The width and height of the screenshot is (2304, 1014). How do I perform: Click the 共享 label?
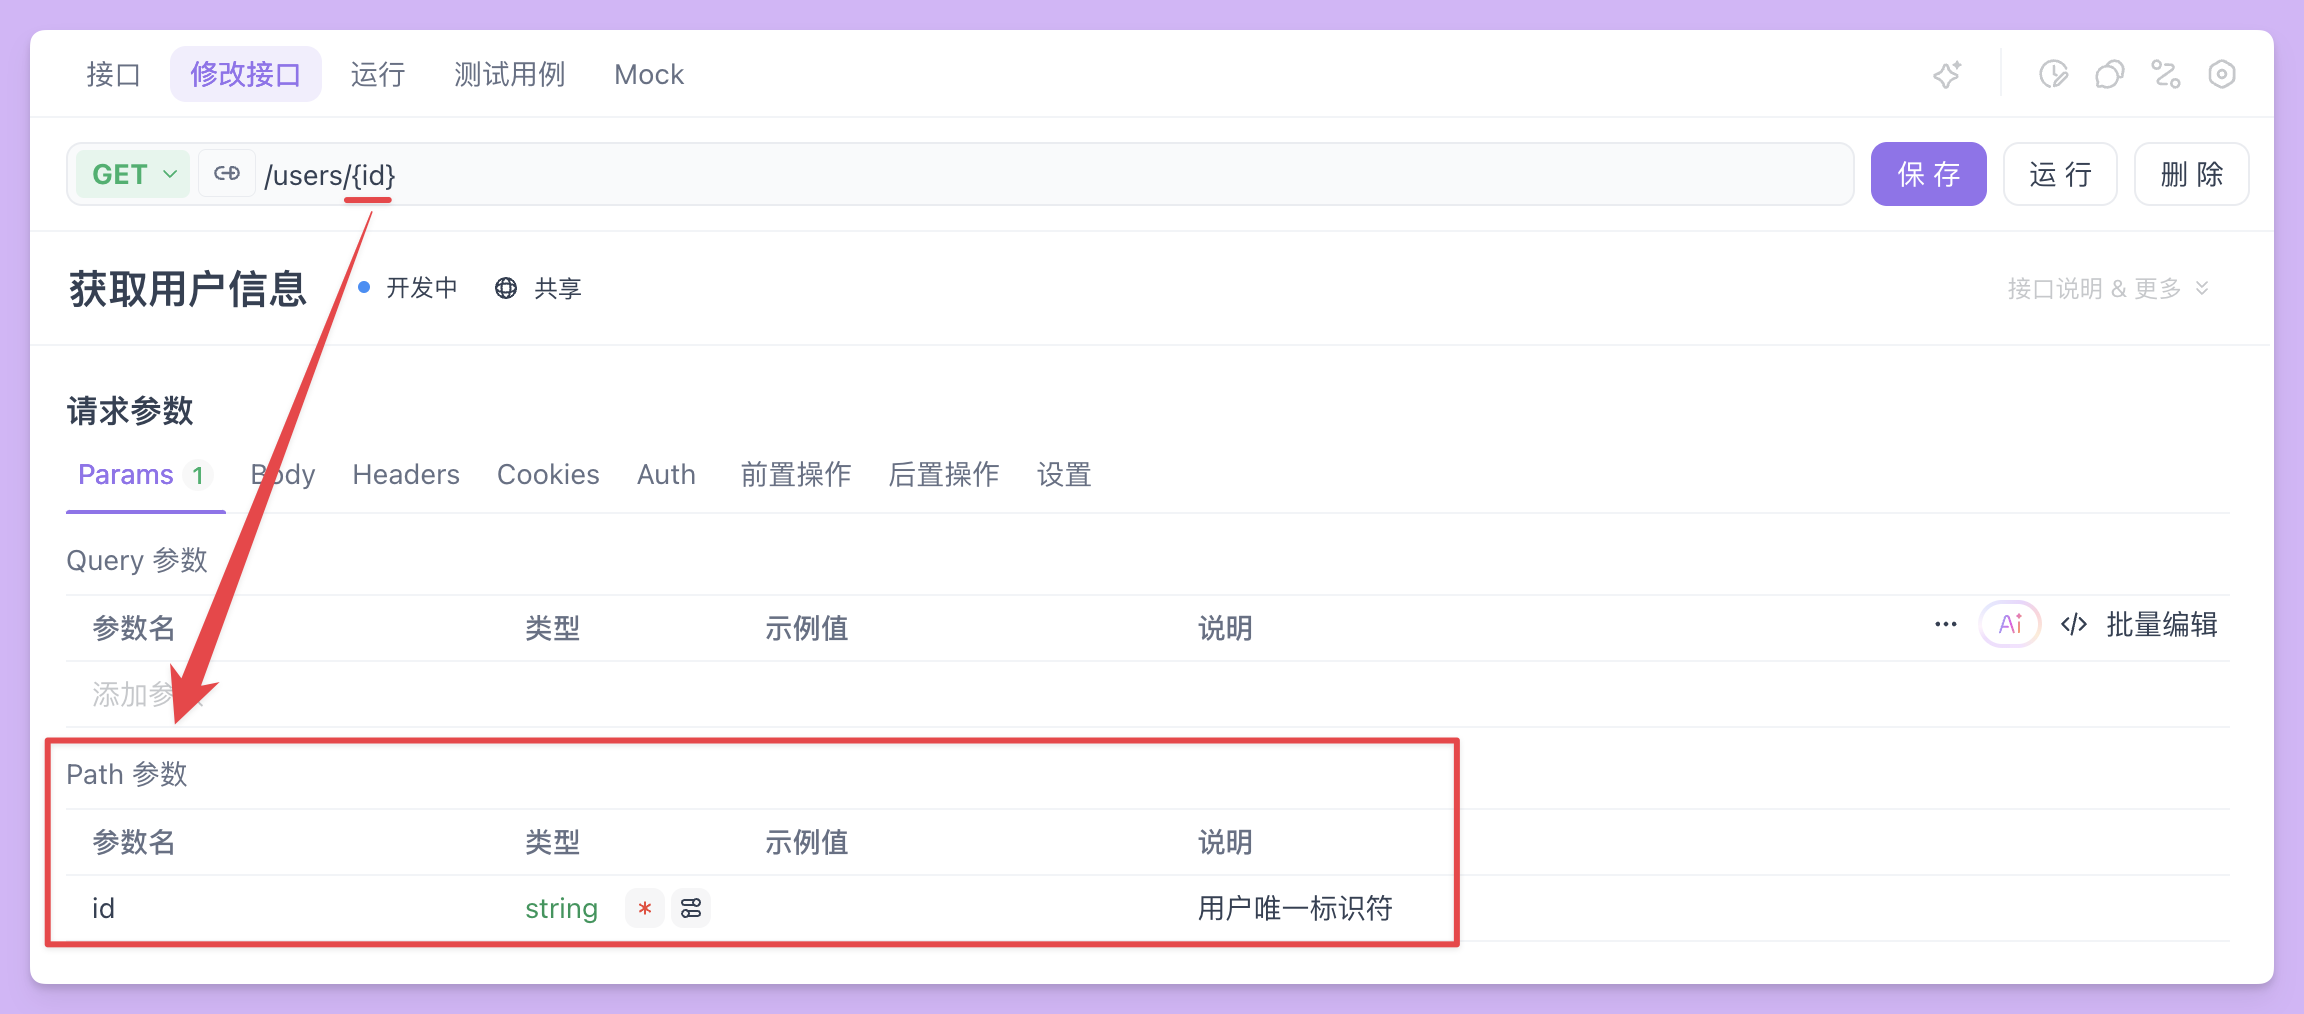point(558,288)
